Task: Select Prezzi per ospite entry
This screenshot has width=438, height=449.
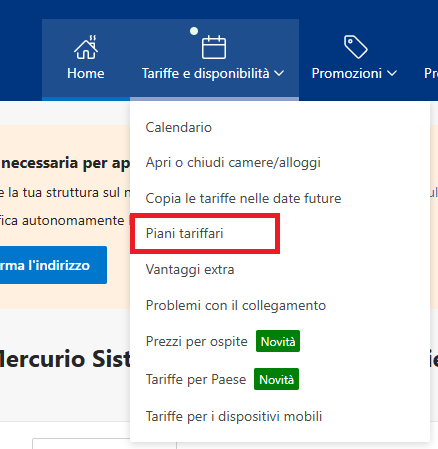Action: point(196,341)
